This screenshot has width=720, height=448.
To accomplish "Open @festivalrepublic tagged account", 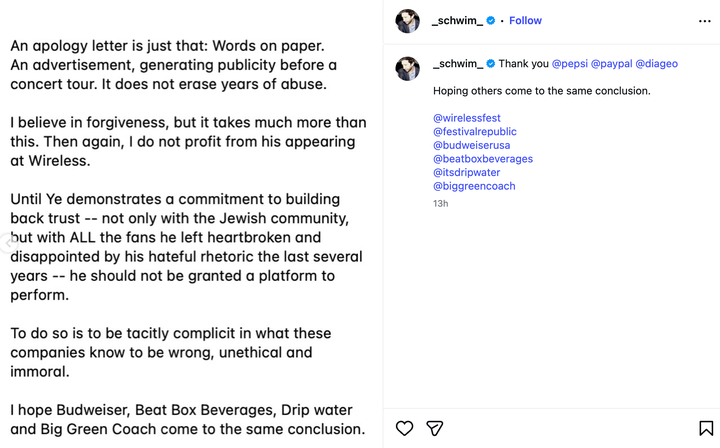I will point(475,132).
